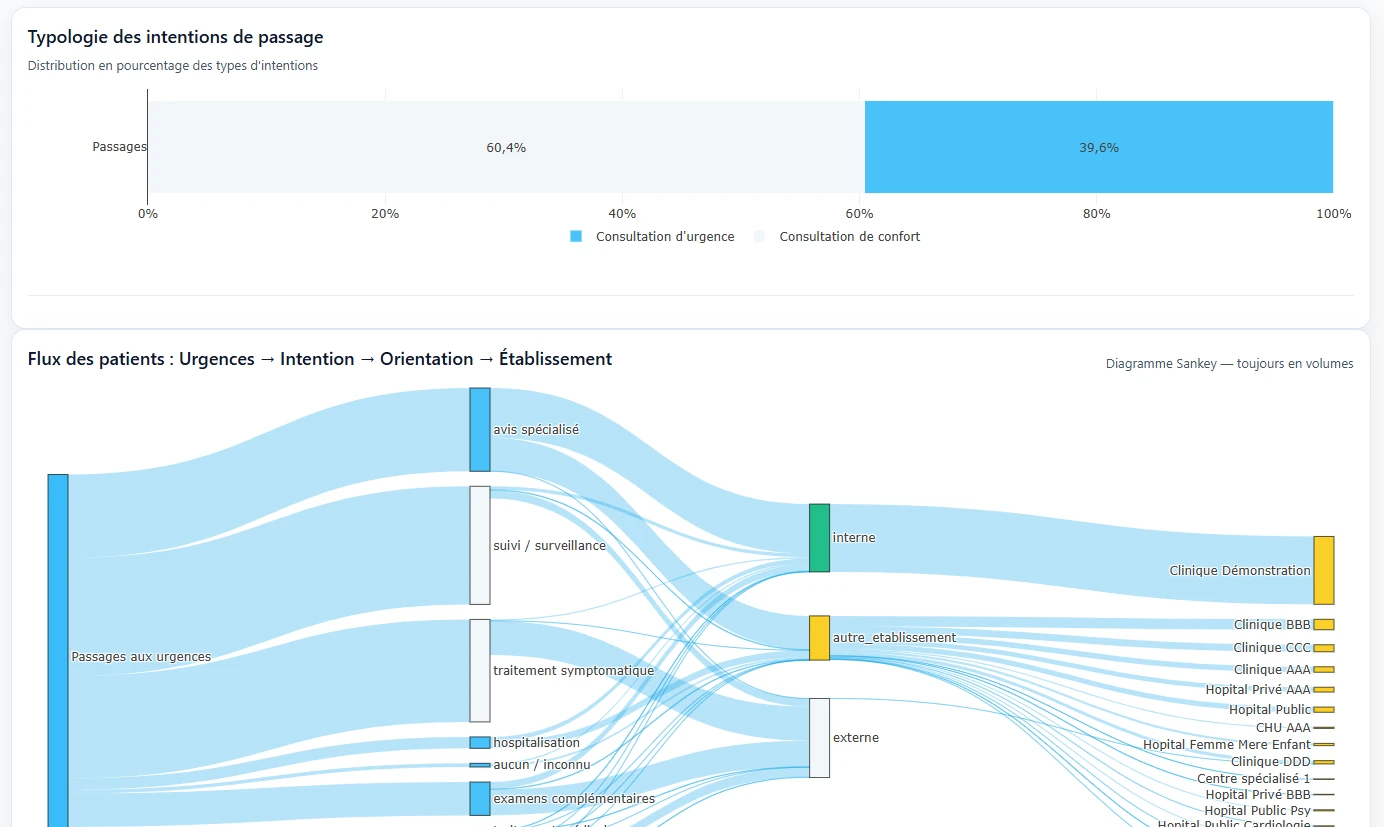This screenshot has height=827, width=1384.
Task: Select the autre_etablissement node
Action: click(818, 637)
